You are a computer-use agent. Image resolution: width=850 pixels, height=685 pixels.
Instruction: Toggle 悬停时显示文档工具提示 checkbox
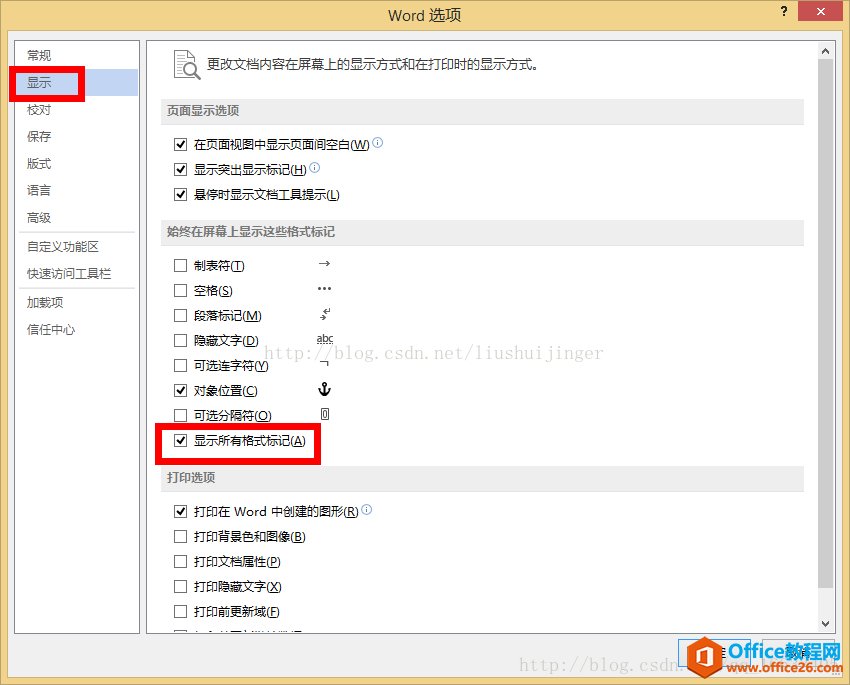pos(181,194)
